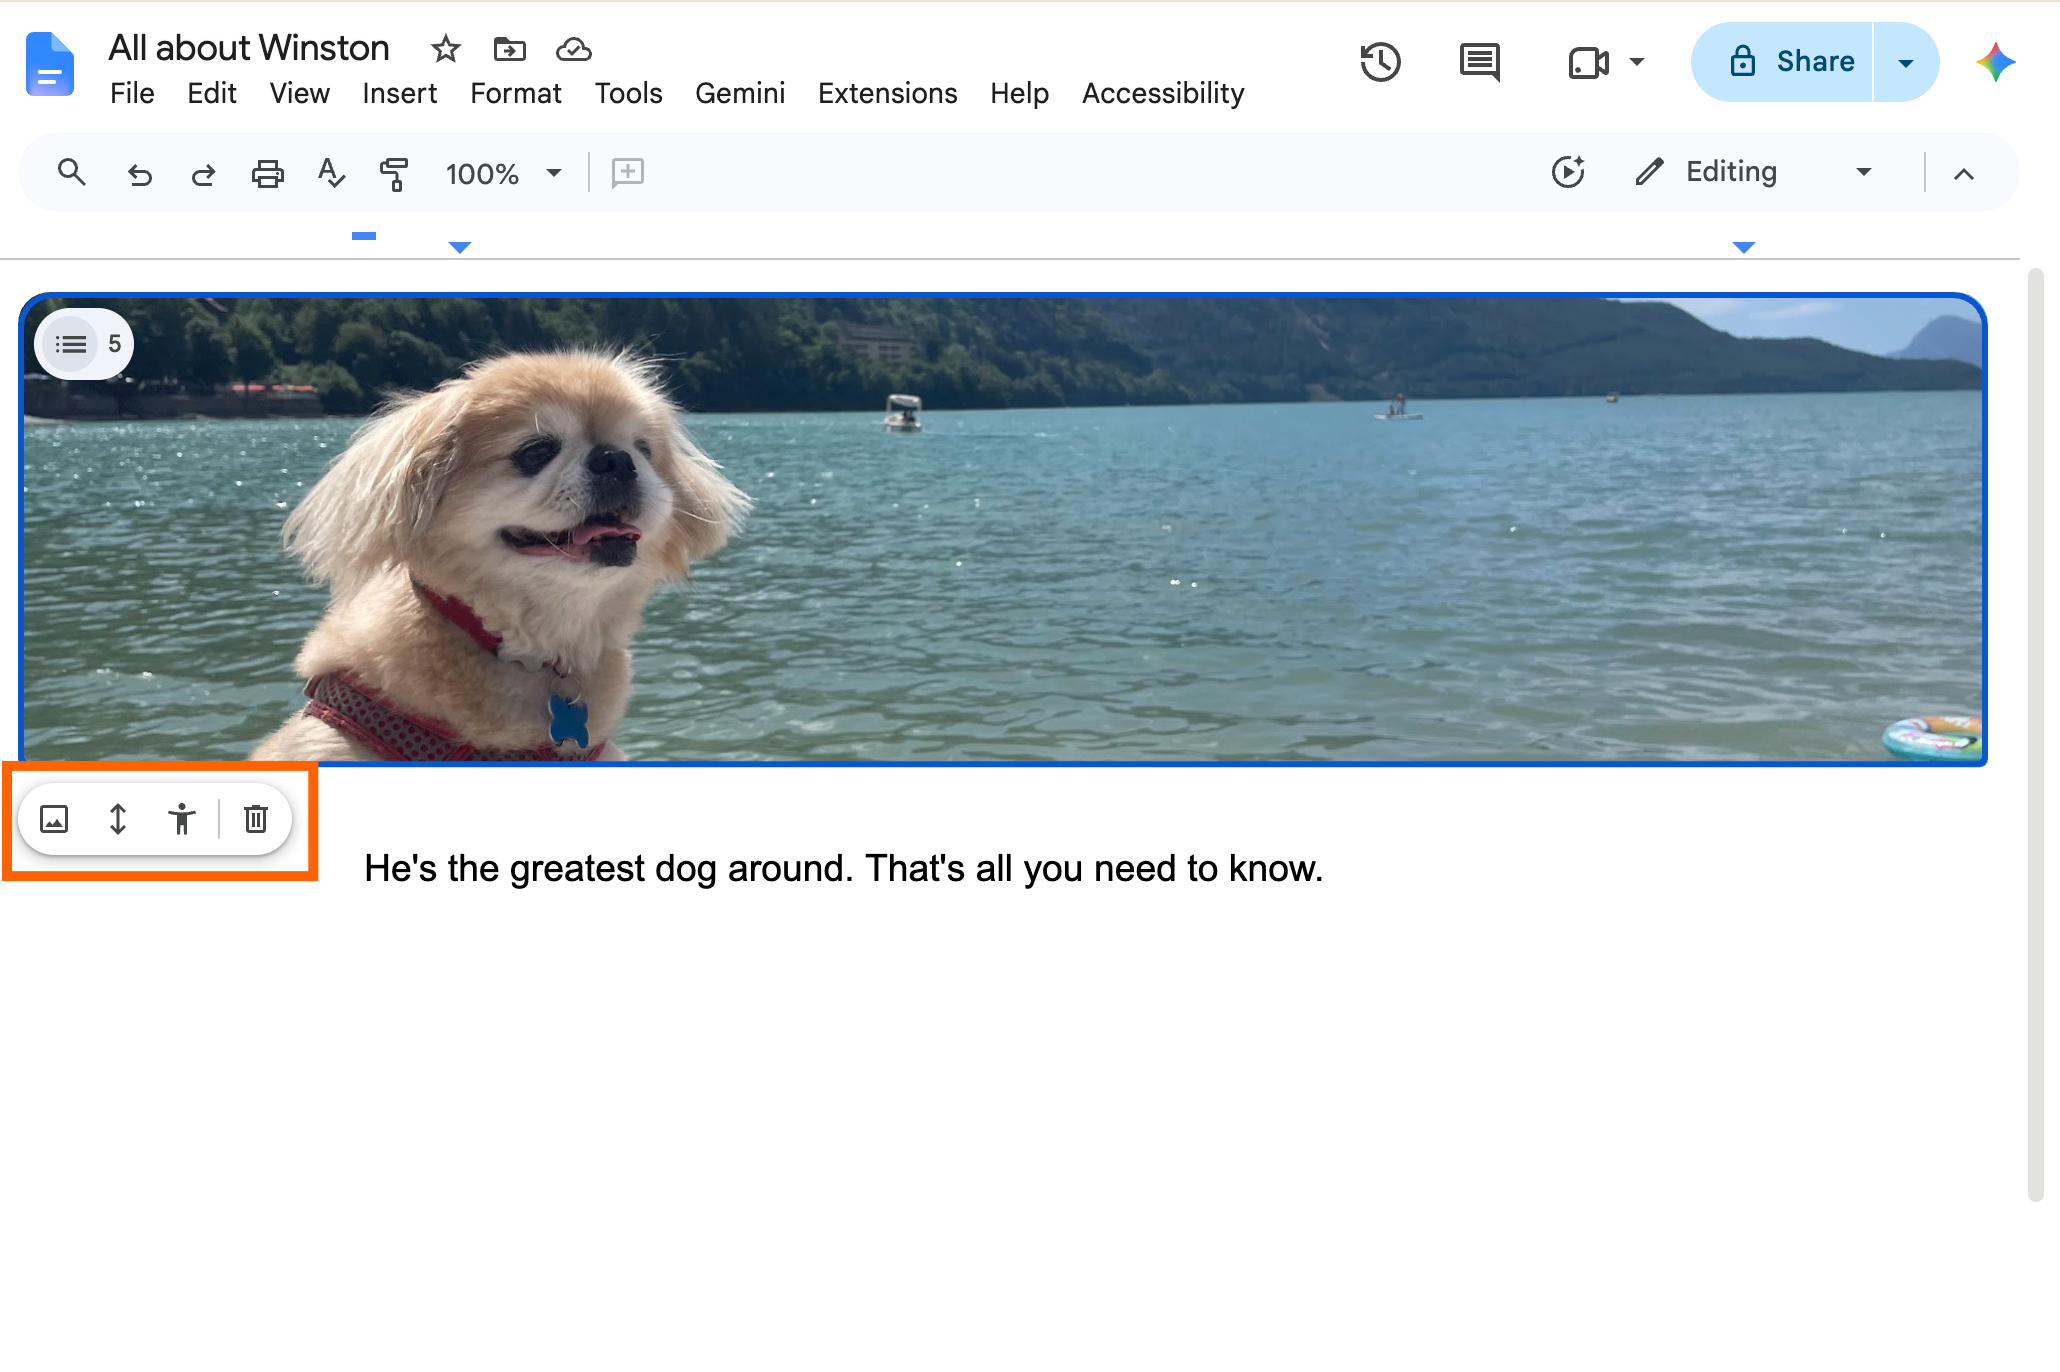Undo the last action
Image resolution: width=2060 pixels, height=1372 pixels.
click(140, 175)
